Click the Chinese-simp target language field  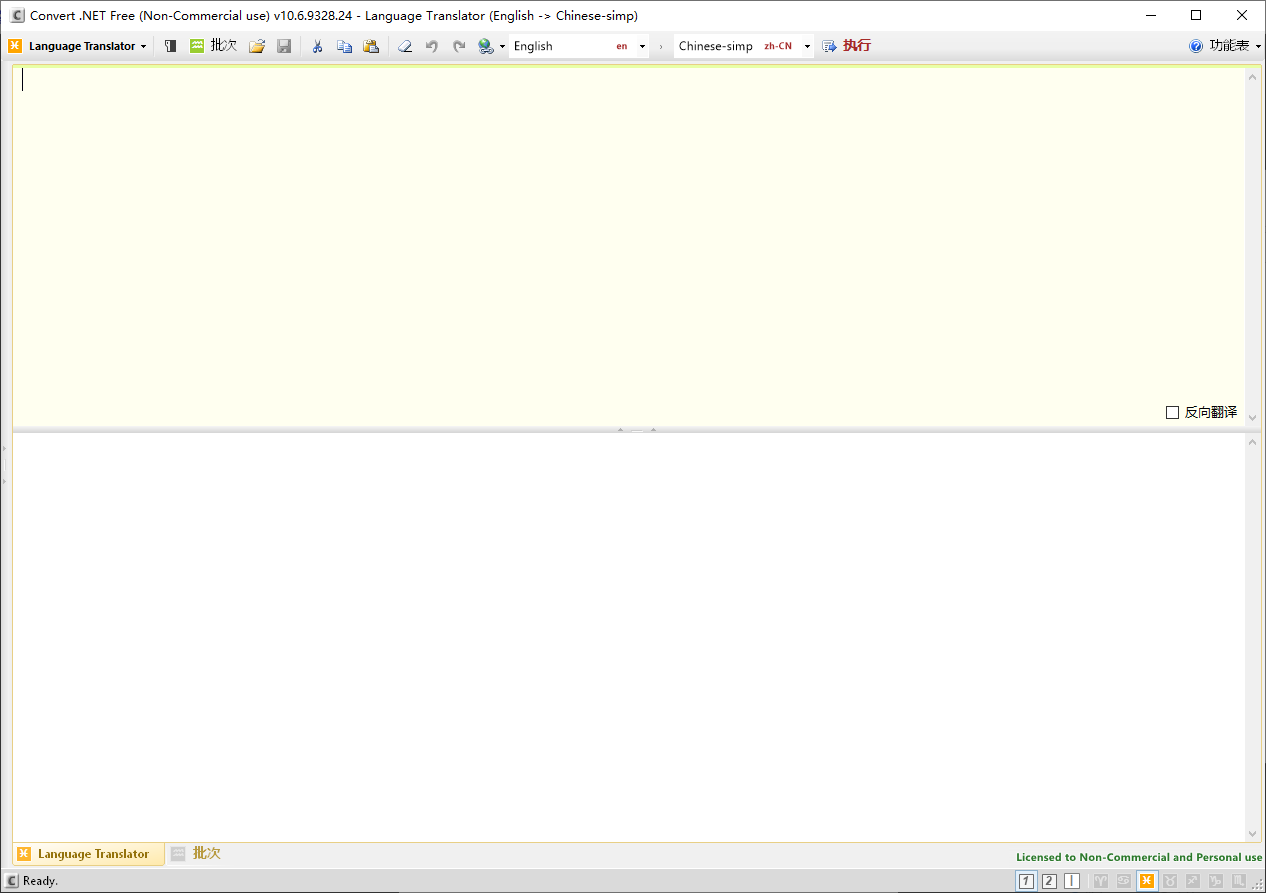[743, 46]
